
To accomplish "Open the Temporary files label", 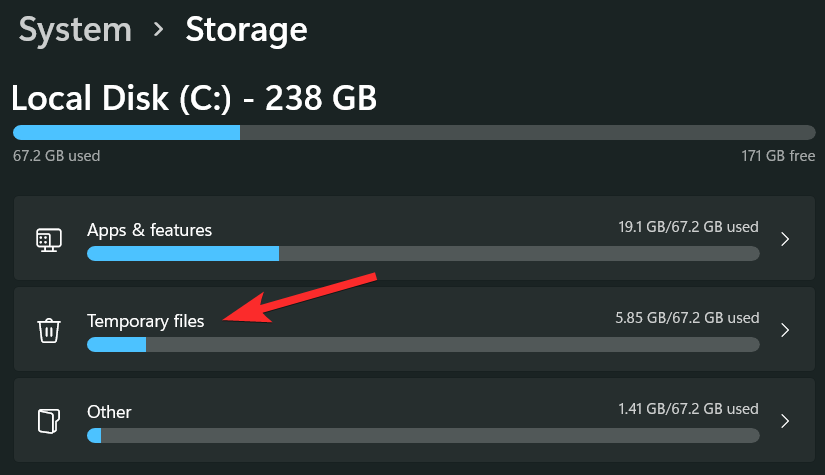I will point(145,321).
